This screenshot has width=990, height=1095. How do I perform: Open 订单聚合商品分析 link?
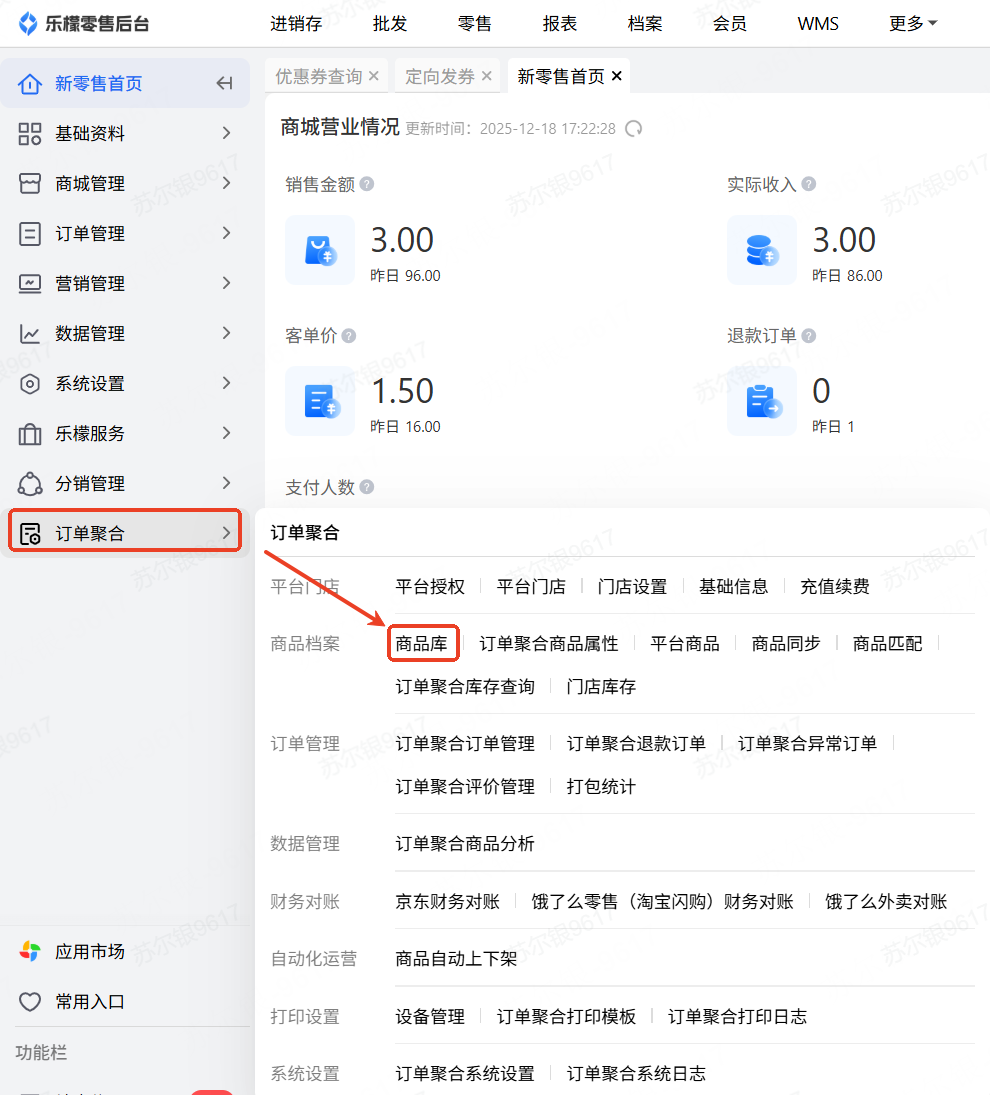pos(465,844)
